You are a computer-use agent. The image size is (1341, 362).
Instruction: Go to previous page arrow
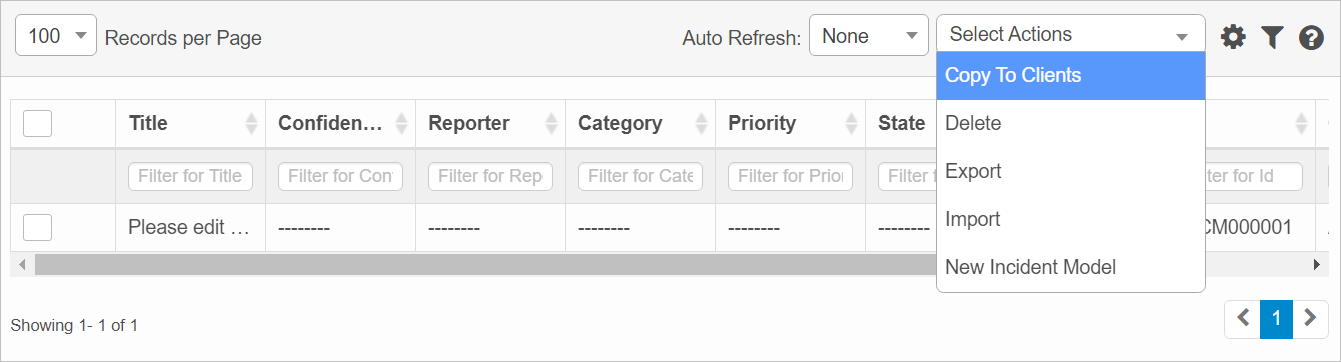pos(1243,319)
